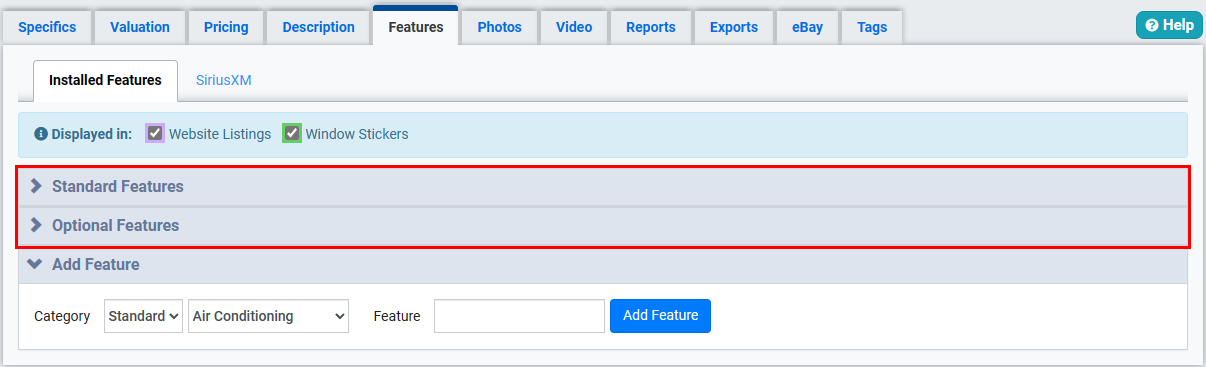Screen dimensions: 1206x367
Task: Expand Standard Features chevron arrow
Action: point(36,186)
